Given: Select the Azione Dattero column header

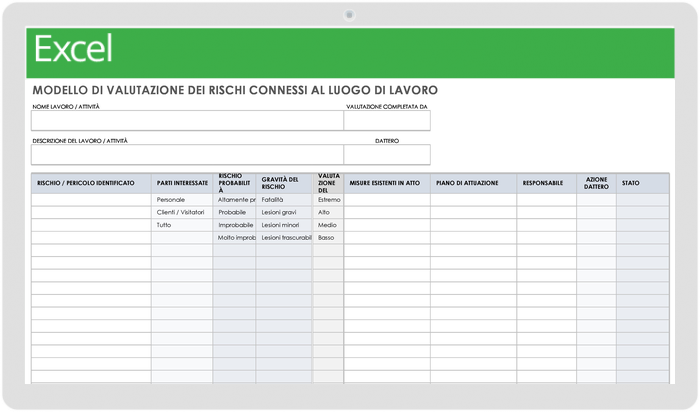Looking at the screenshot, I should [596, 183].
